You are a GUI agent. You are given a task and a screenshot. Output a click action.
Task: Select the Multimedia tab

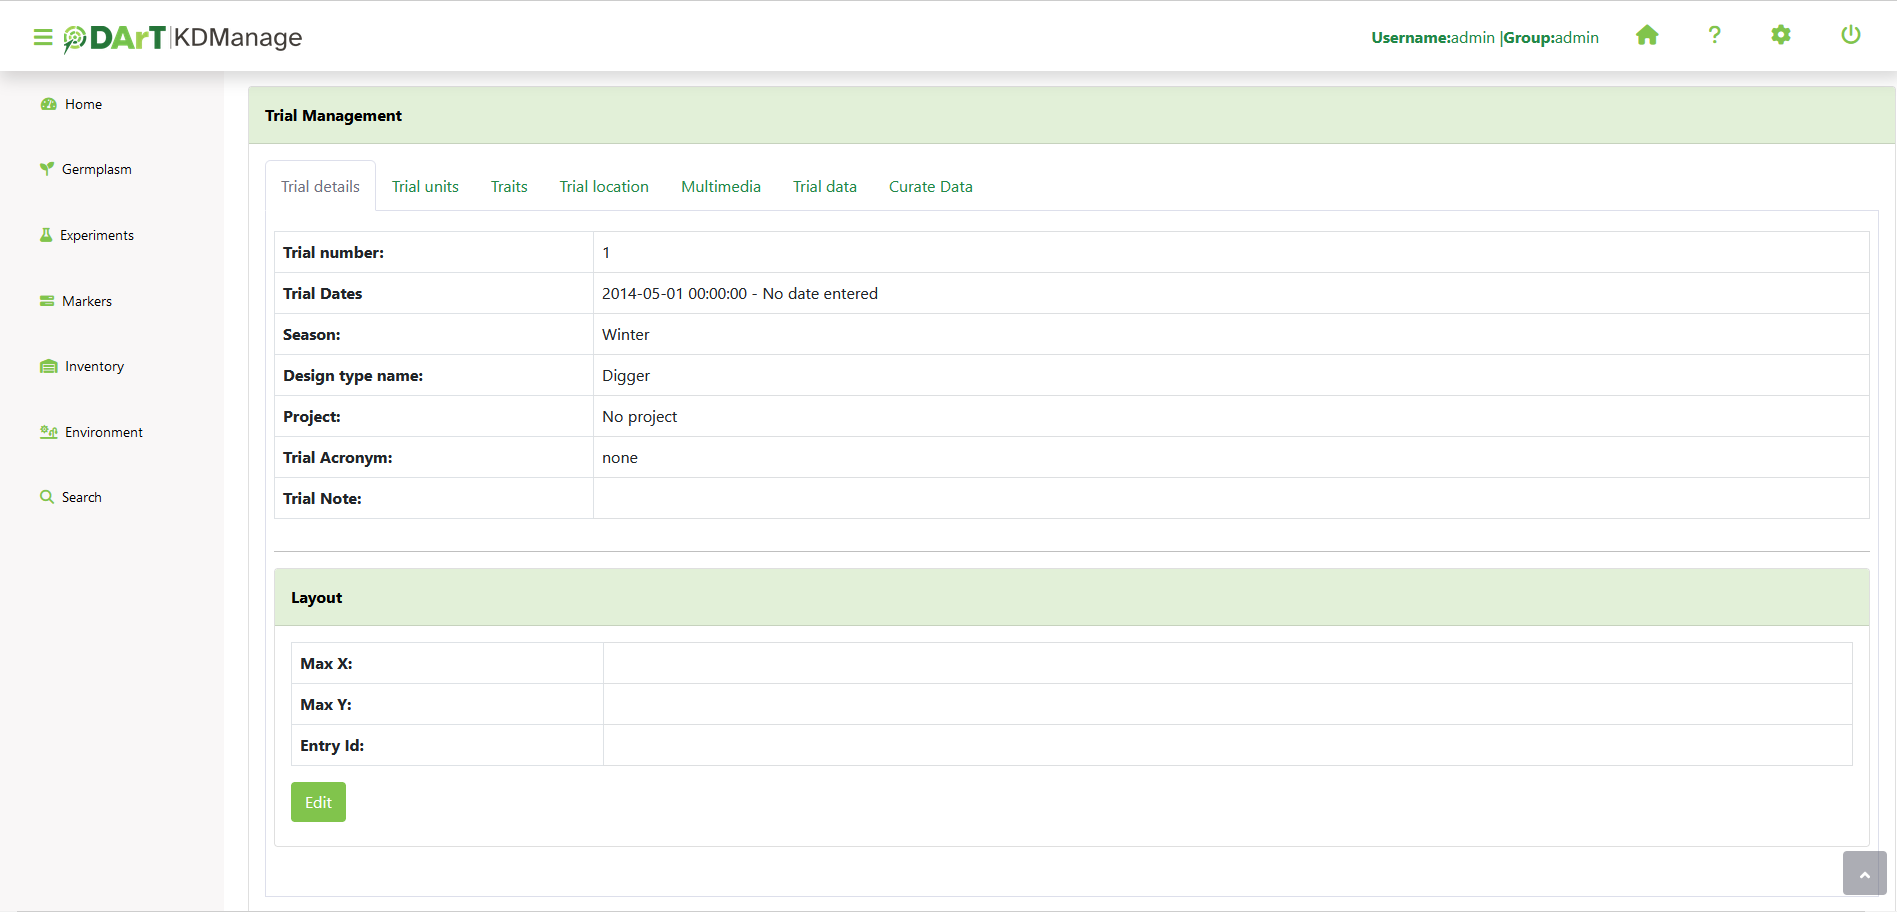pos(720,187)
